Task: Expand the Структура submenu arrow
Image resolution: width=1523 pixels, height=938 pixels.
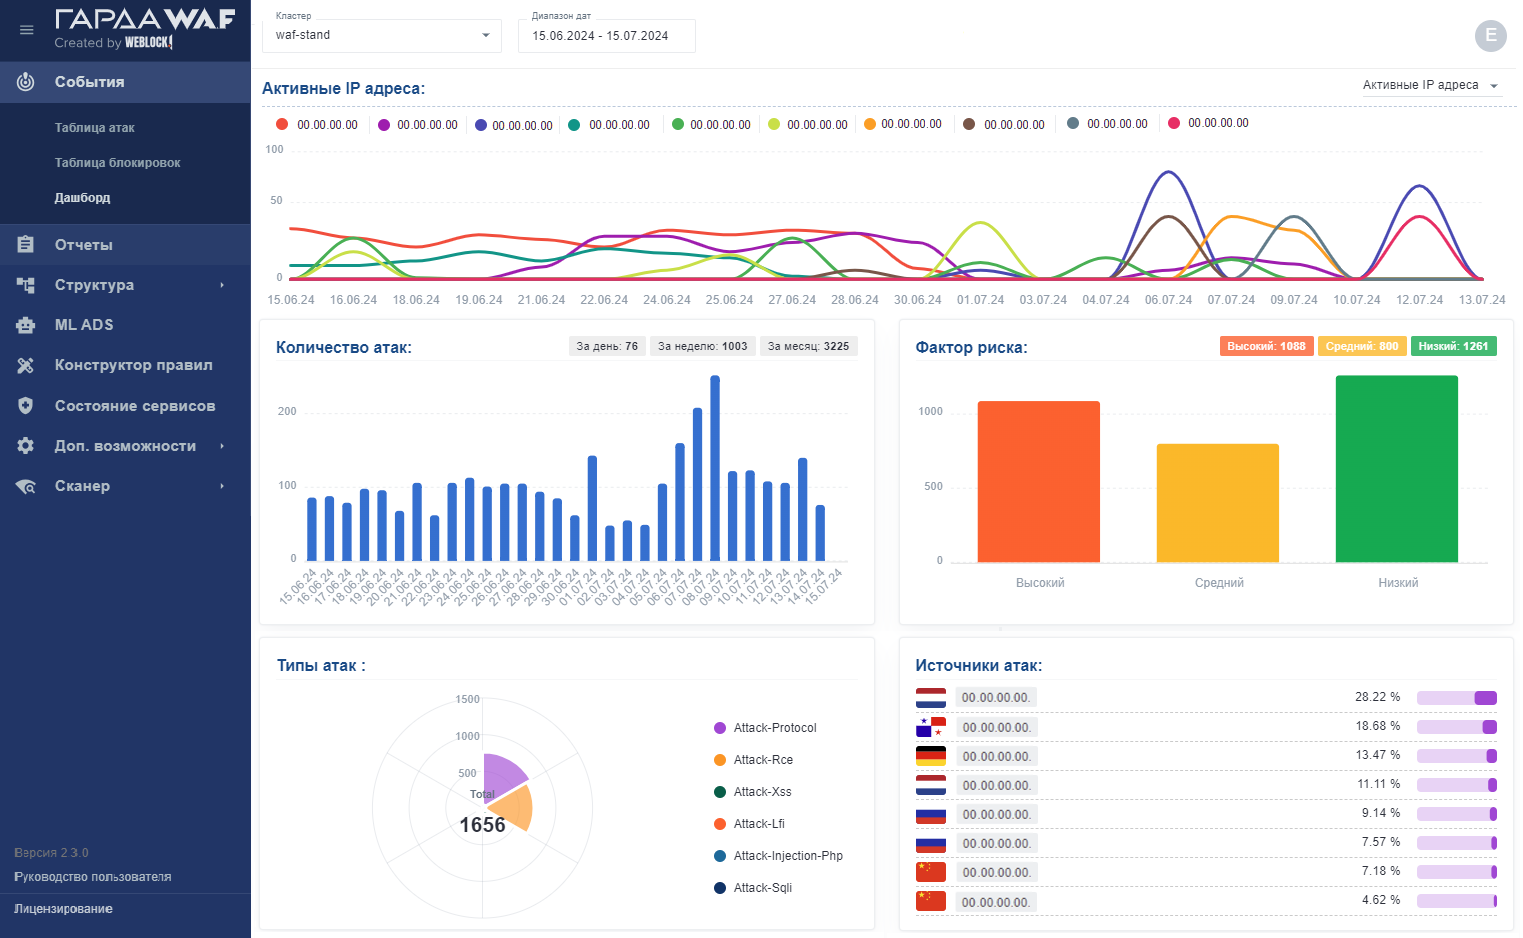Action: (222, 285)
